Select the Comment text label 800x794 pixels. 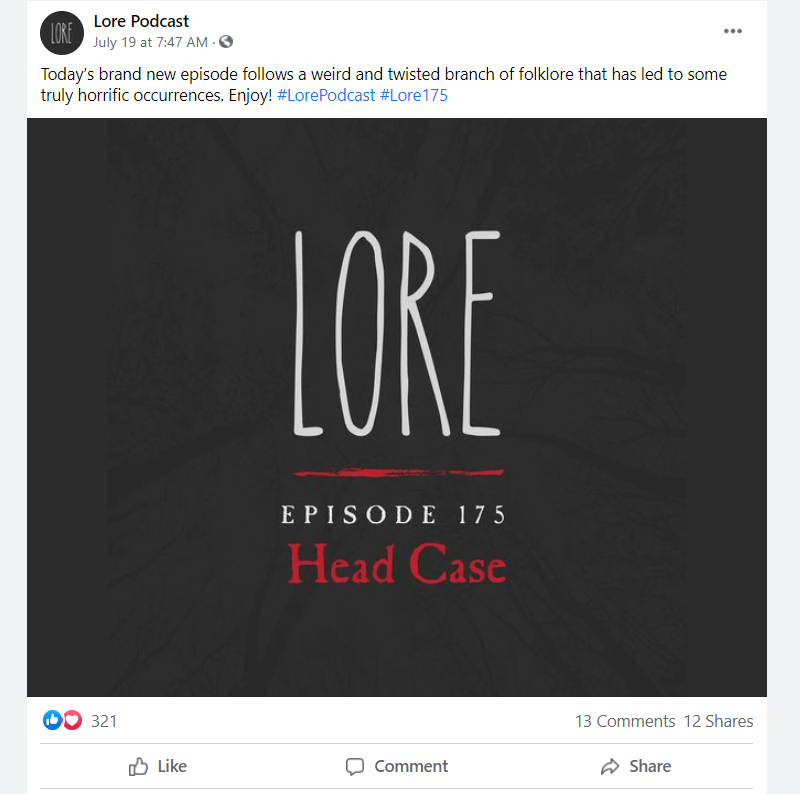411,766
